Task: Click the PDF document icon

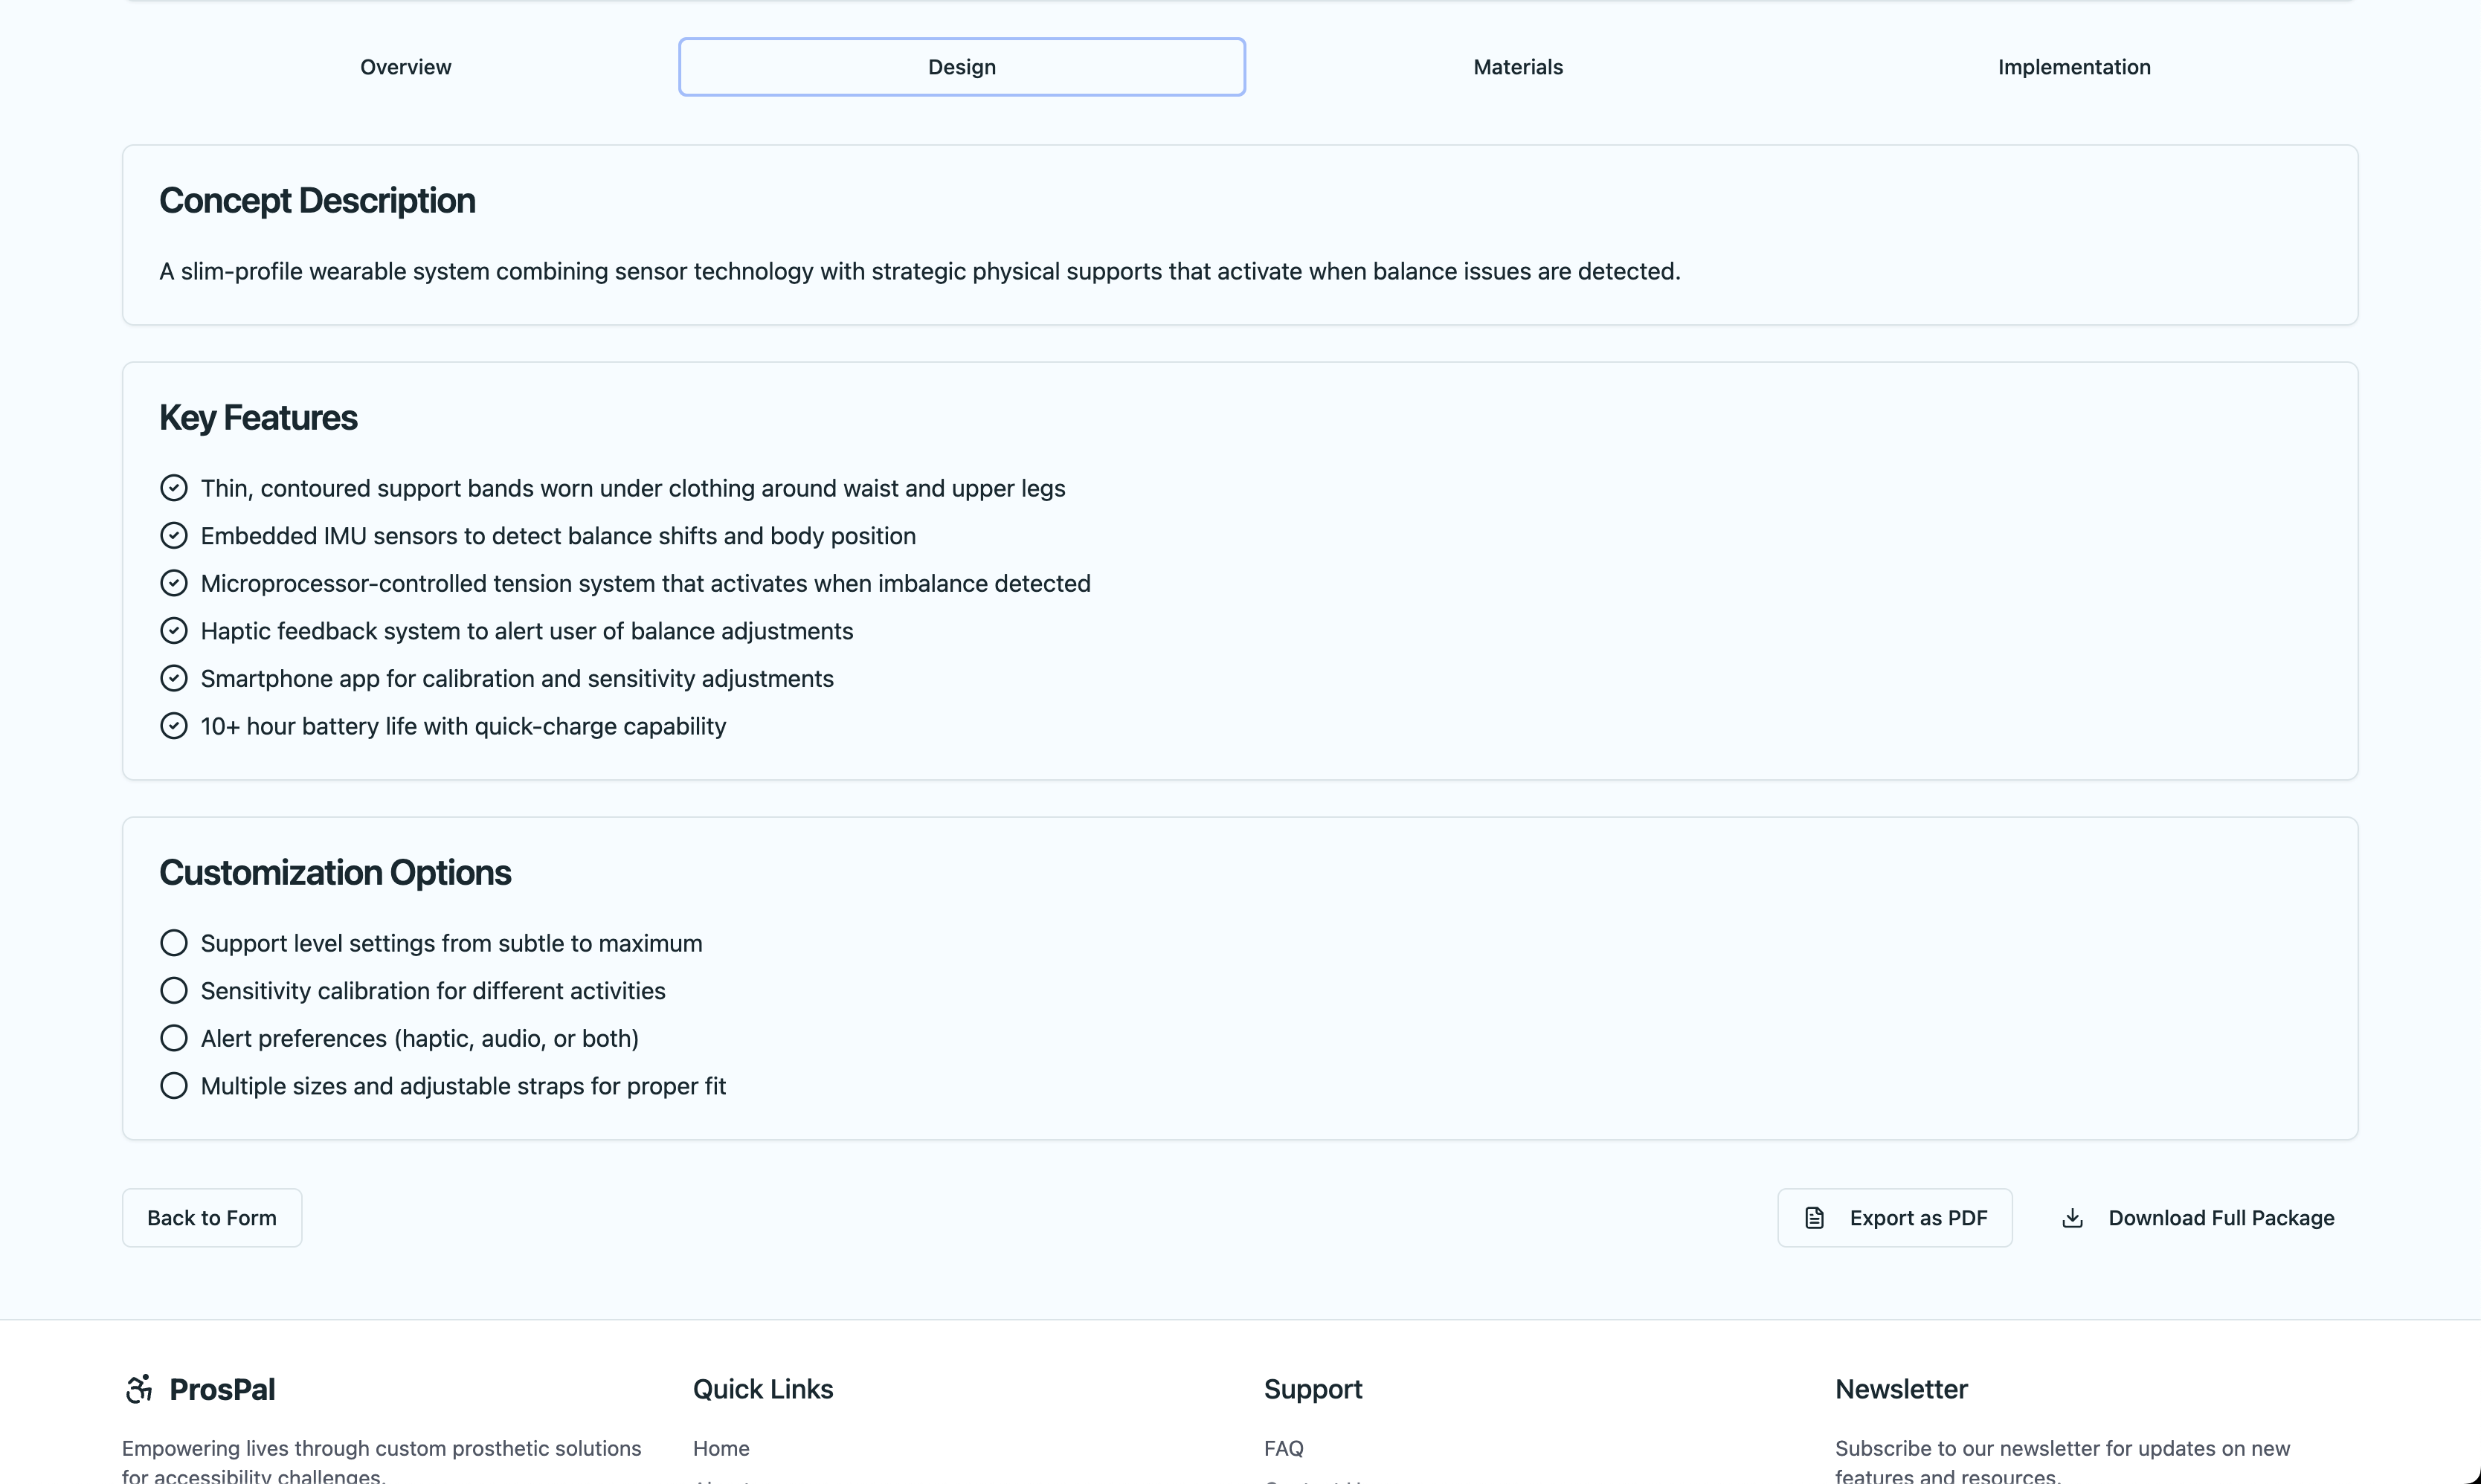Action: 1814,1217
